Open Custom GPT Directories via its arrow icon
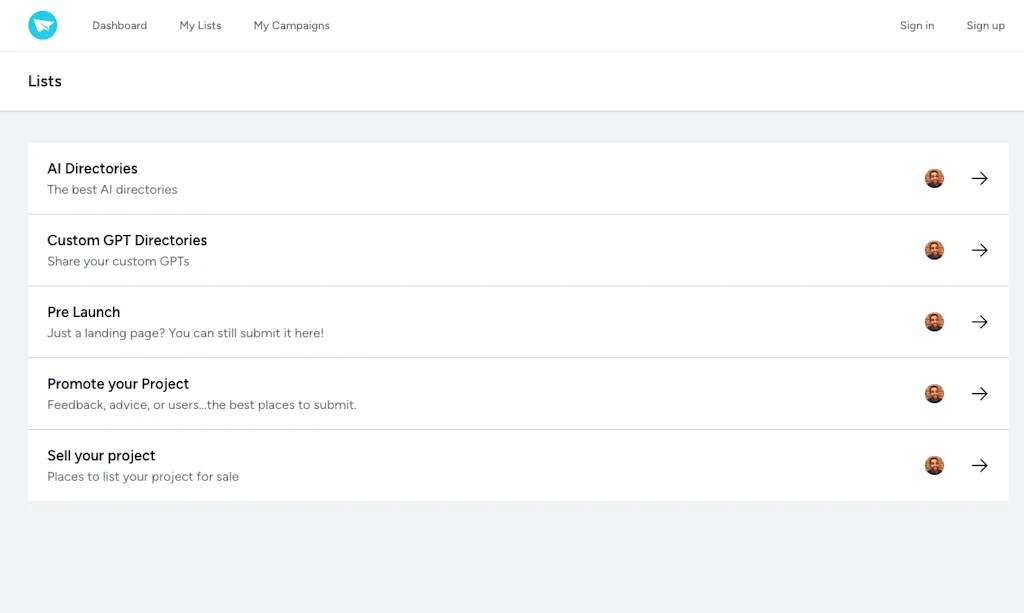 [979, 249]
